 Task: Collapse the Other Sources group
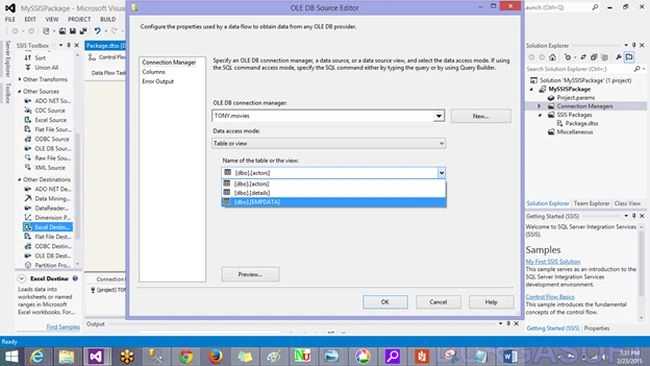[19, 91]
